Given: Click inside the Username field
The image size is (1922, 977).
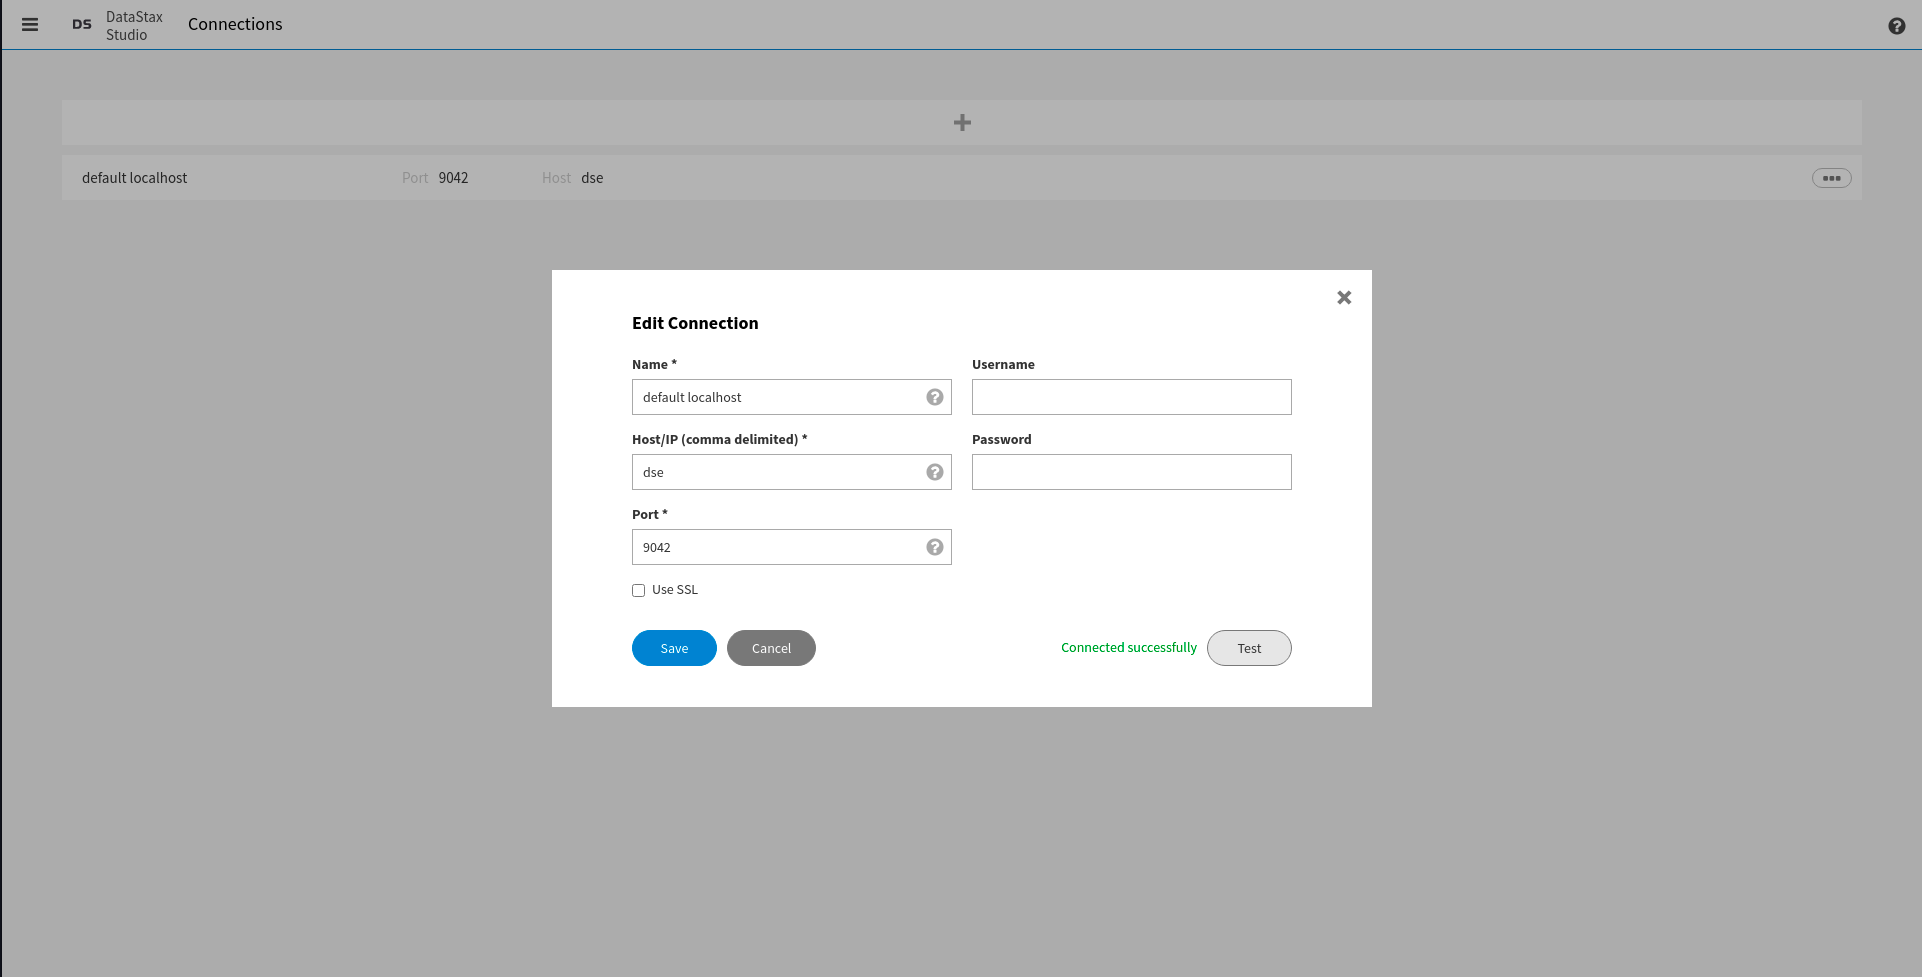Looking at the screenshot, I should 1131,397.
